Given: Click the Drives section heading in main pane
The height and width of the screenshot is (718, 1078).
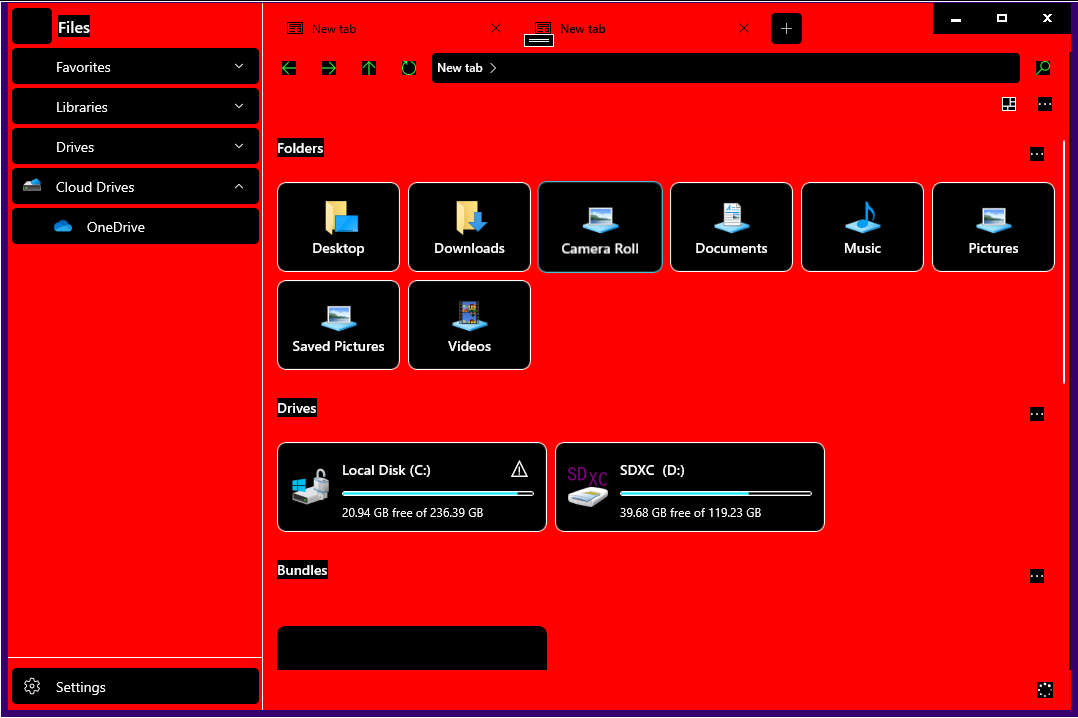Looking at the screenshot, I should coord(297,408).
